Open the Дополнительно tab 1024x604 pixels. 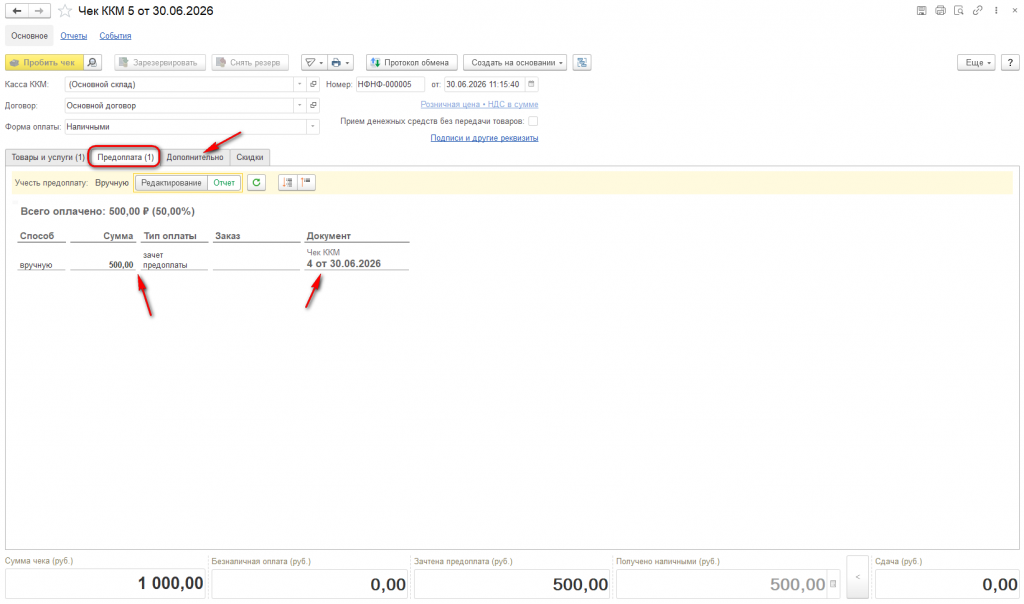click(x=195, y=157)
